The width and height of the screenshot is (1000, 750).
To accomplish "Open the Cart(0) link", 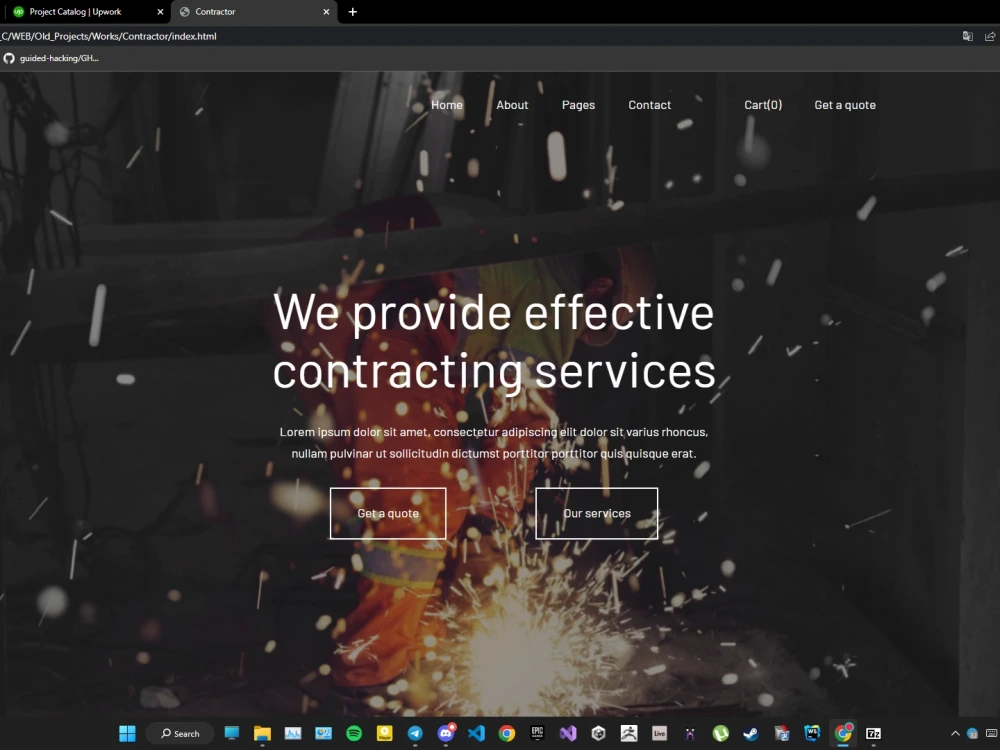I will point(763,105).
